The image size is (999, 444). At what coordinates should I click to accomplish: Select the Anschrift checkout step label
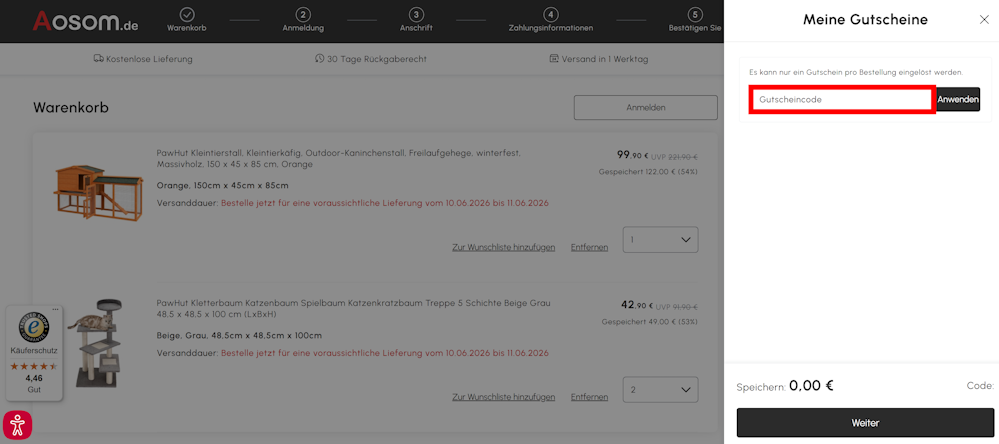(416, 28)
